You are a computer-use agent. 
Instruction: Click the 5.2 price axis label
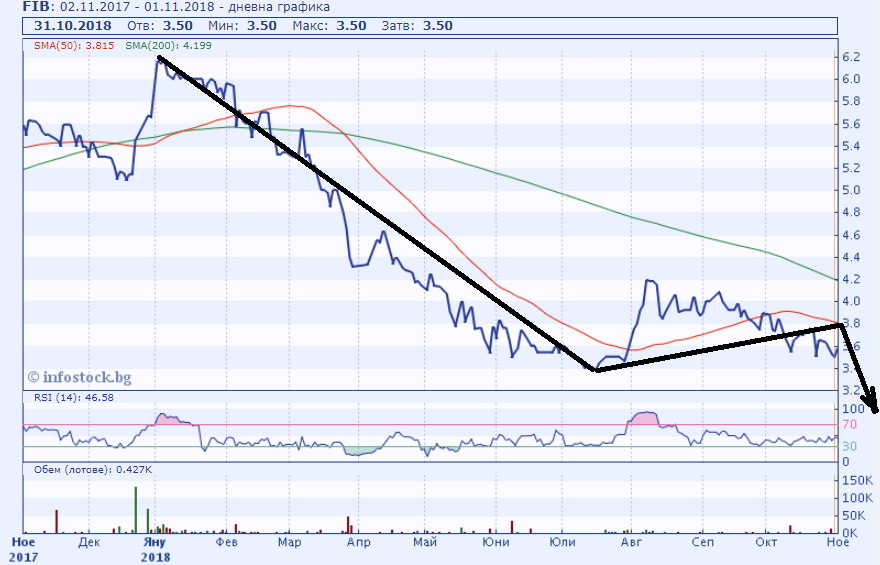click(x=851, y=168)
